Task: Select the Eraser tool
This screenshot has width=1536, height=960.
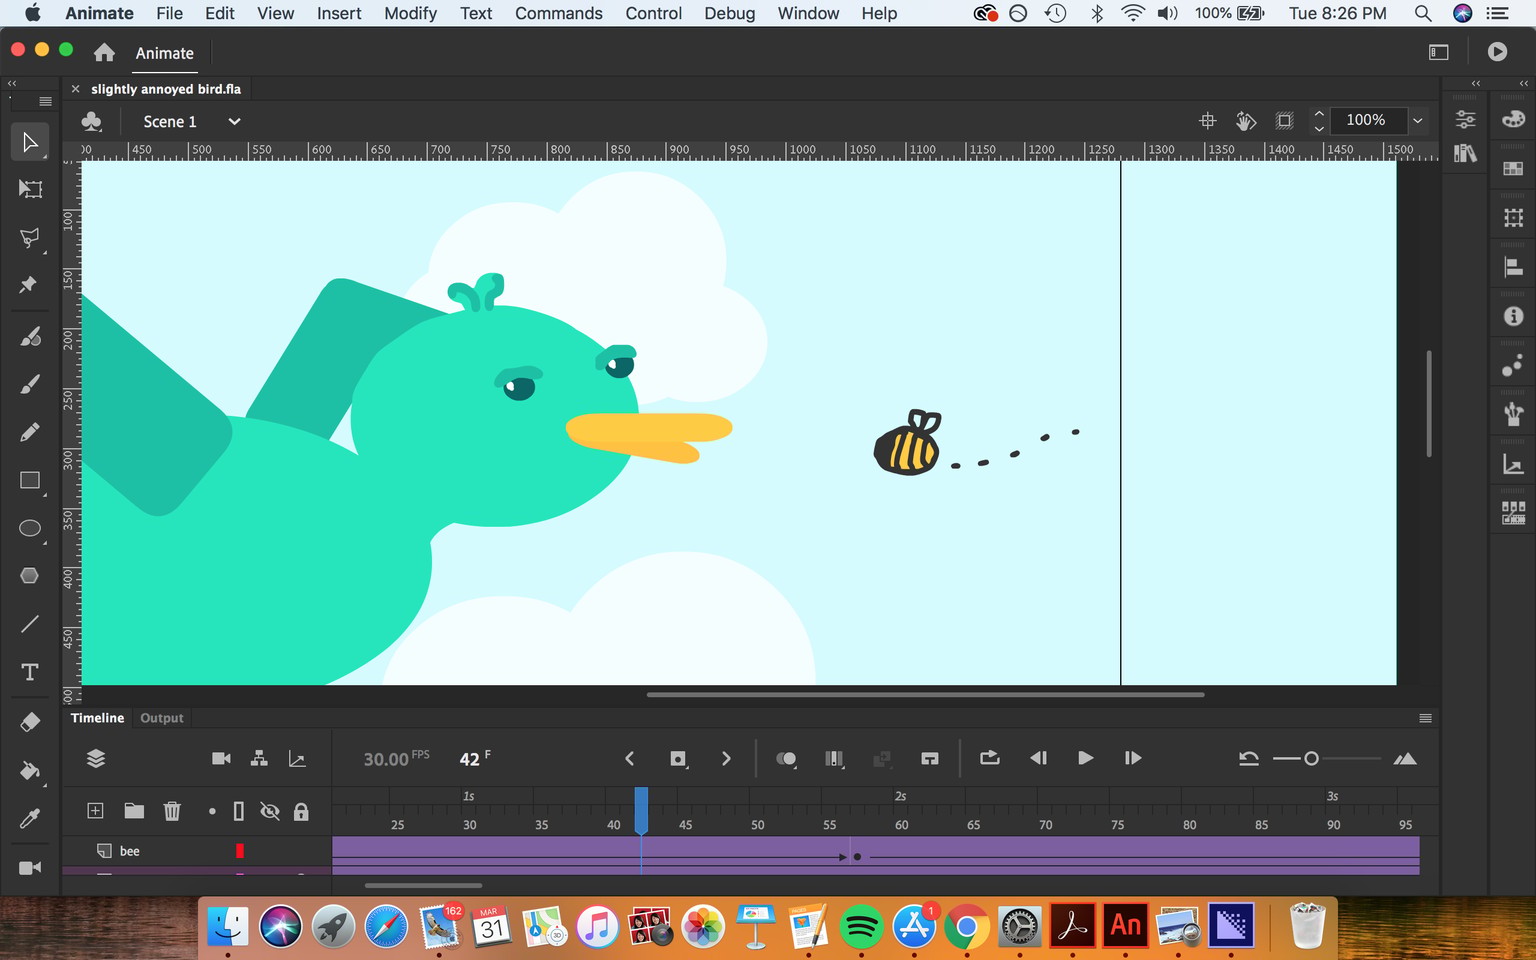Action: (30, 722)
